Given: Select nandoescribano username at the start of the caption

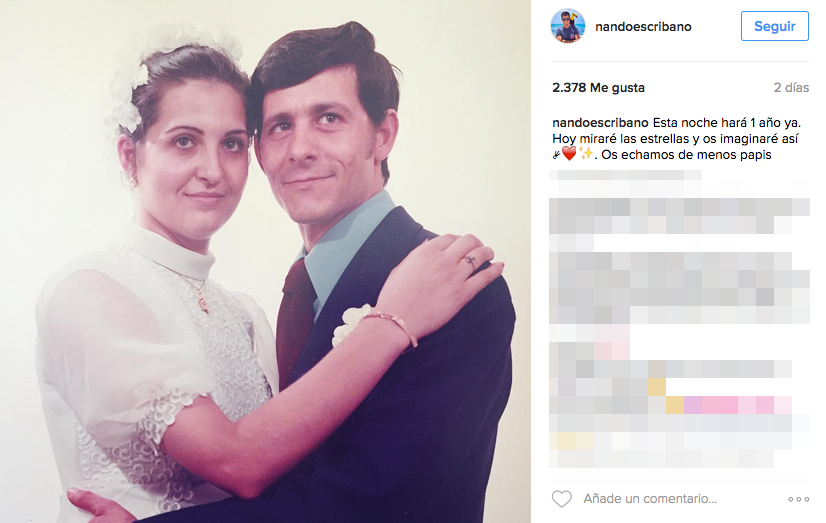Looking at the screenshot, I should pos(600,123).
